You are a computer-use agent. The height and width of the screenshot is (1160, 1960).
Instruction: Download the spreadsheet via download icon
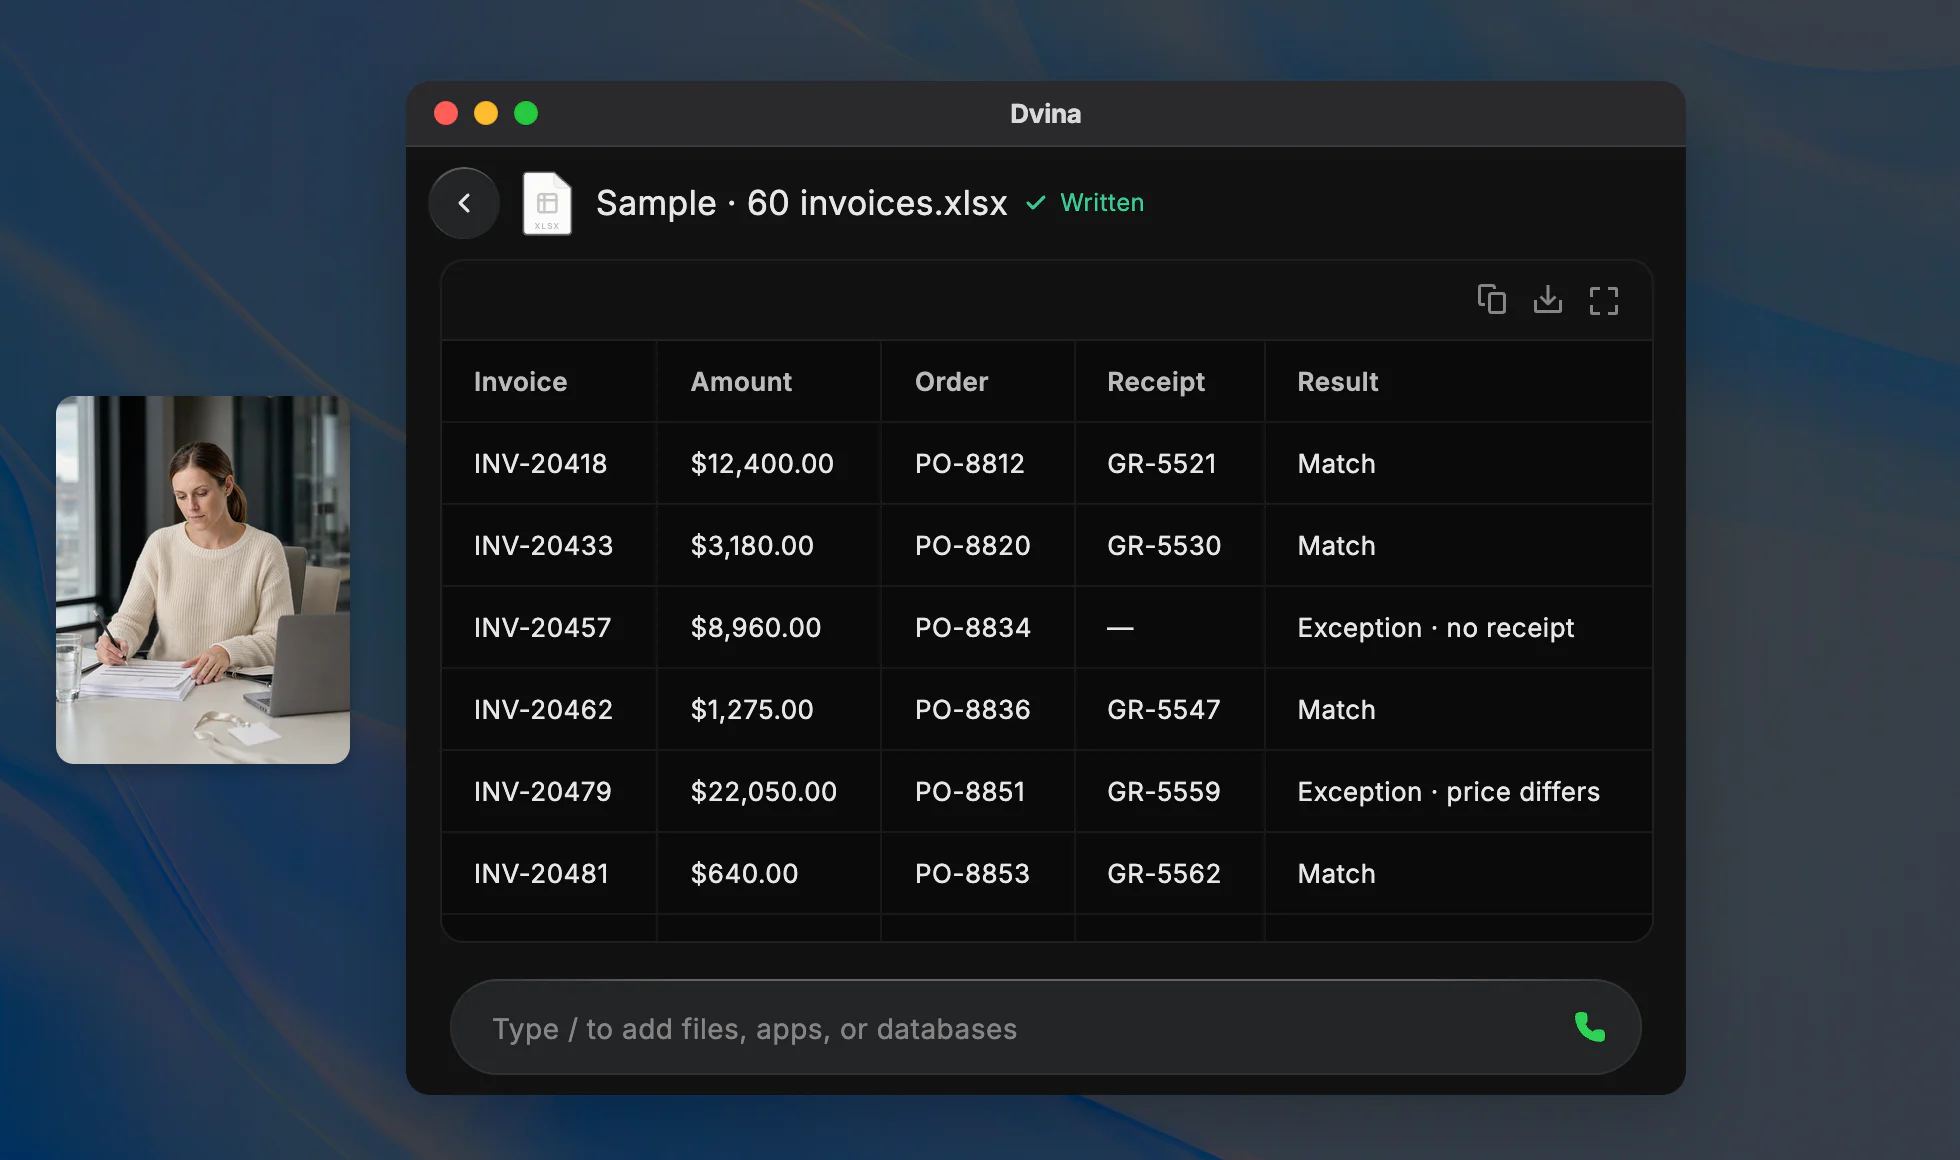pyautogui.click(x=1547, y=299)
